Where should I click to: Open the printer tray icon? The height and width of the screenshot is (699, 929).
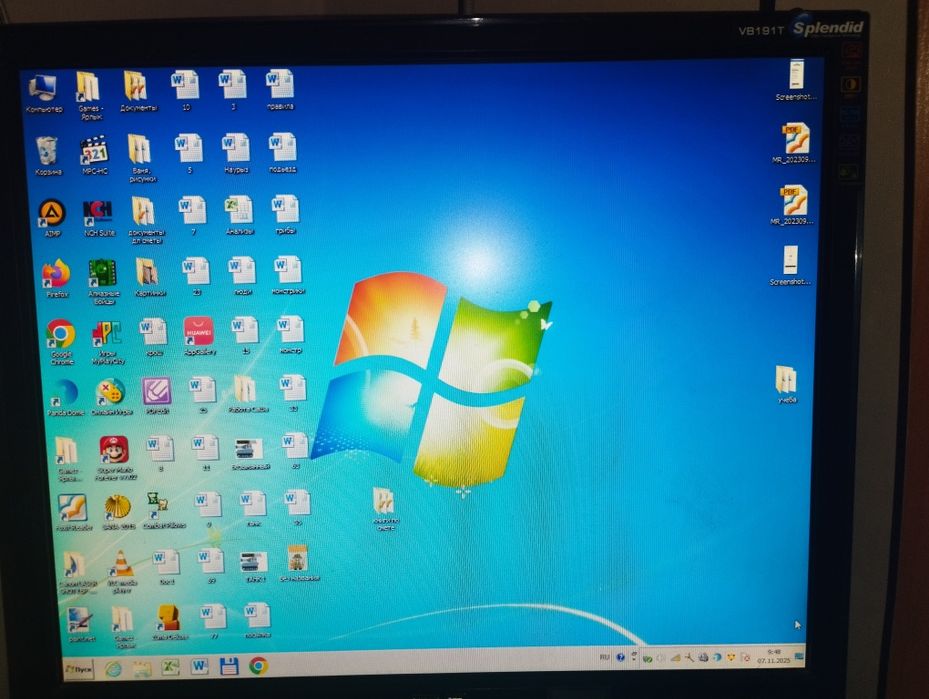703,658
